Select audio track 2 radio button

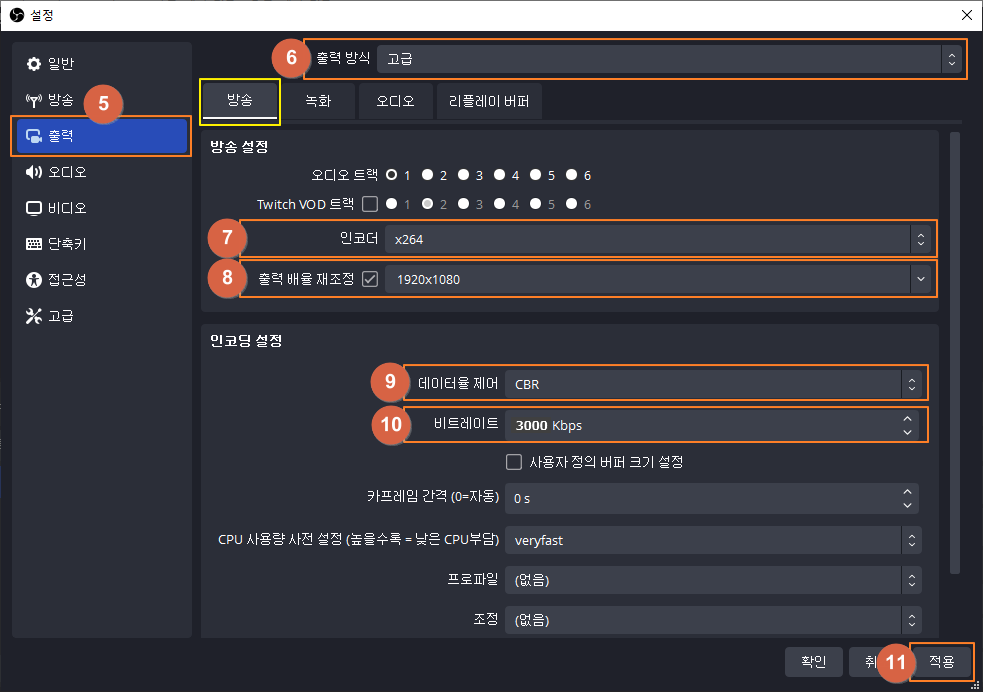point(428,175)
